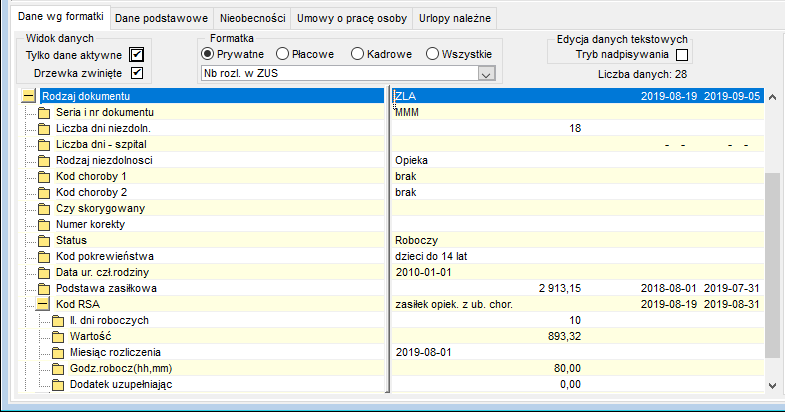Click the 2 913,15 amount value
The width and height of the screenshot is (785, 412).
pyautogui.click(x=560, y=288)
